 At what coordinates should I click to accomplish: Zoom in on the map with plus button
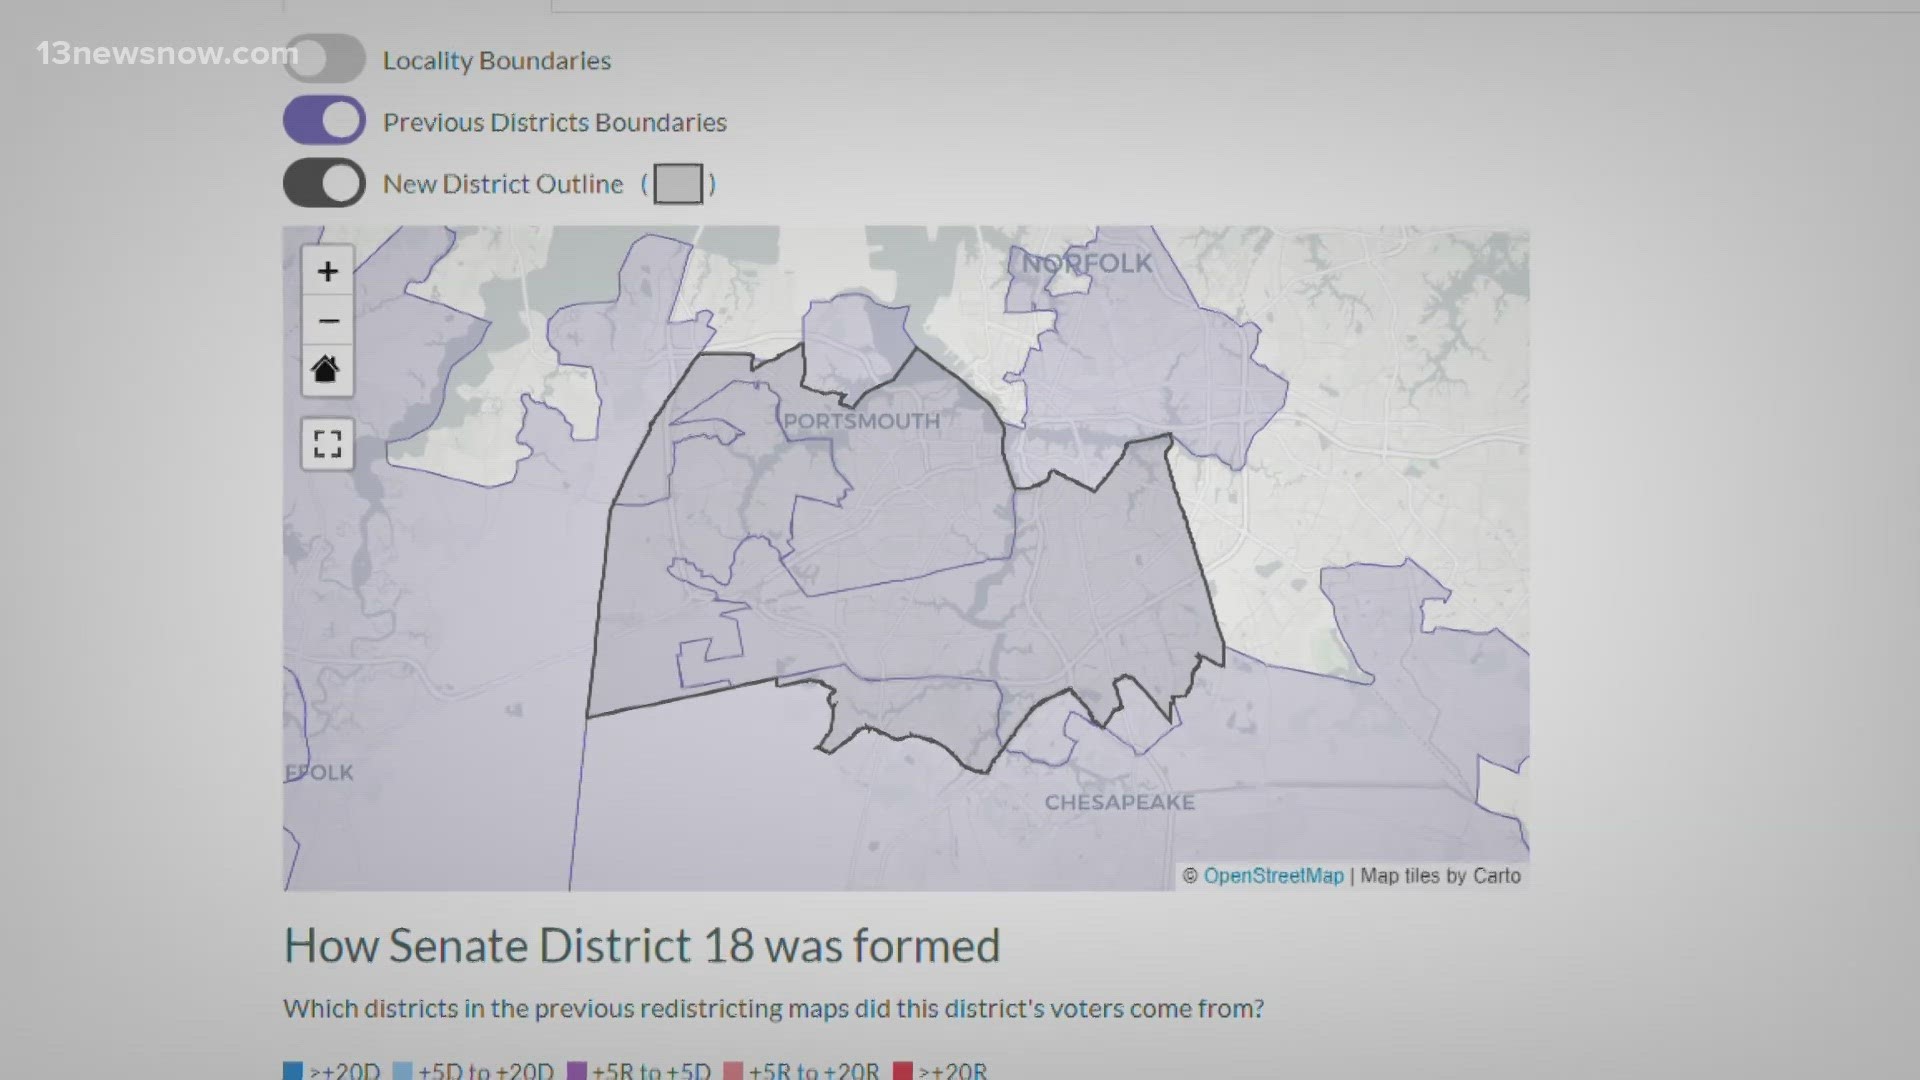click(x=327, y=271)
